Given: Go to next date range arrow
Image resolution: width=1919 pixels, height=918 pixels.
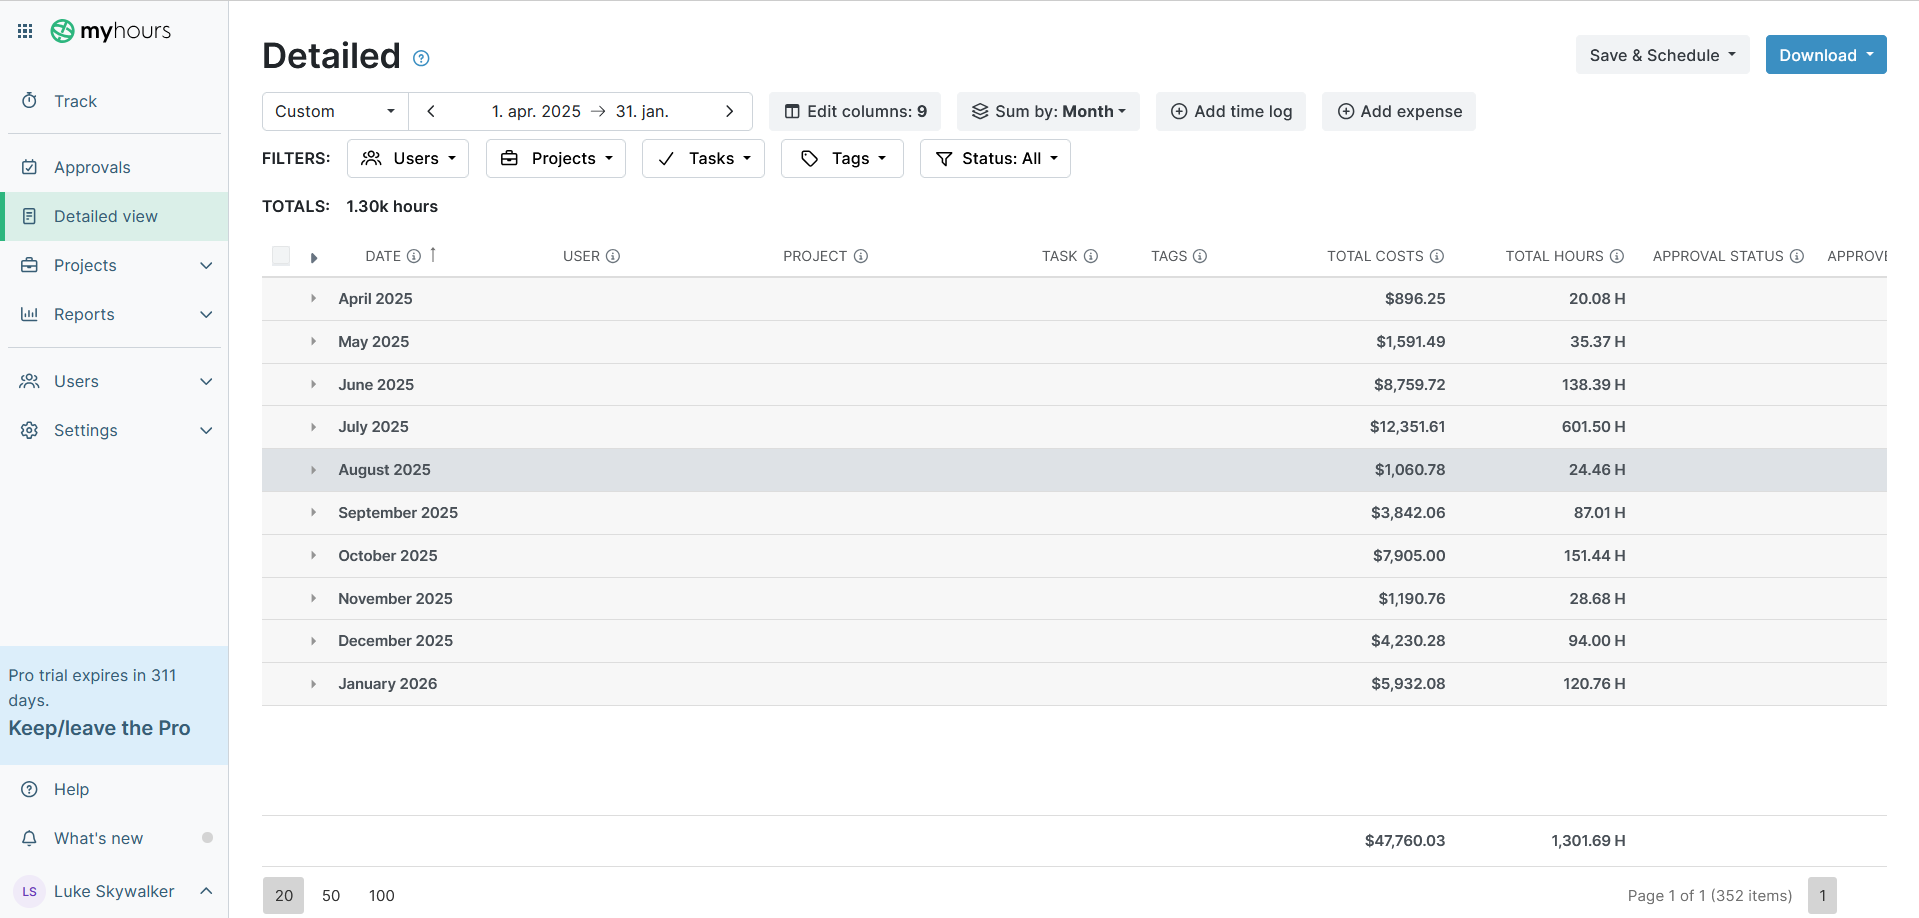Looking at the screenshot, I should [x=730, y=111].
